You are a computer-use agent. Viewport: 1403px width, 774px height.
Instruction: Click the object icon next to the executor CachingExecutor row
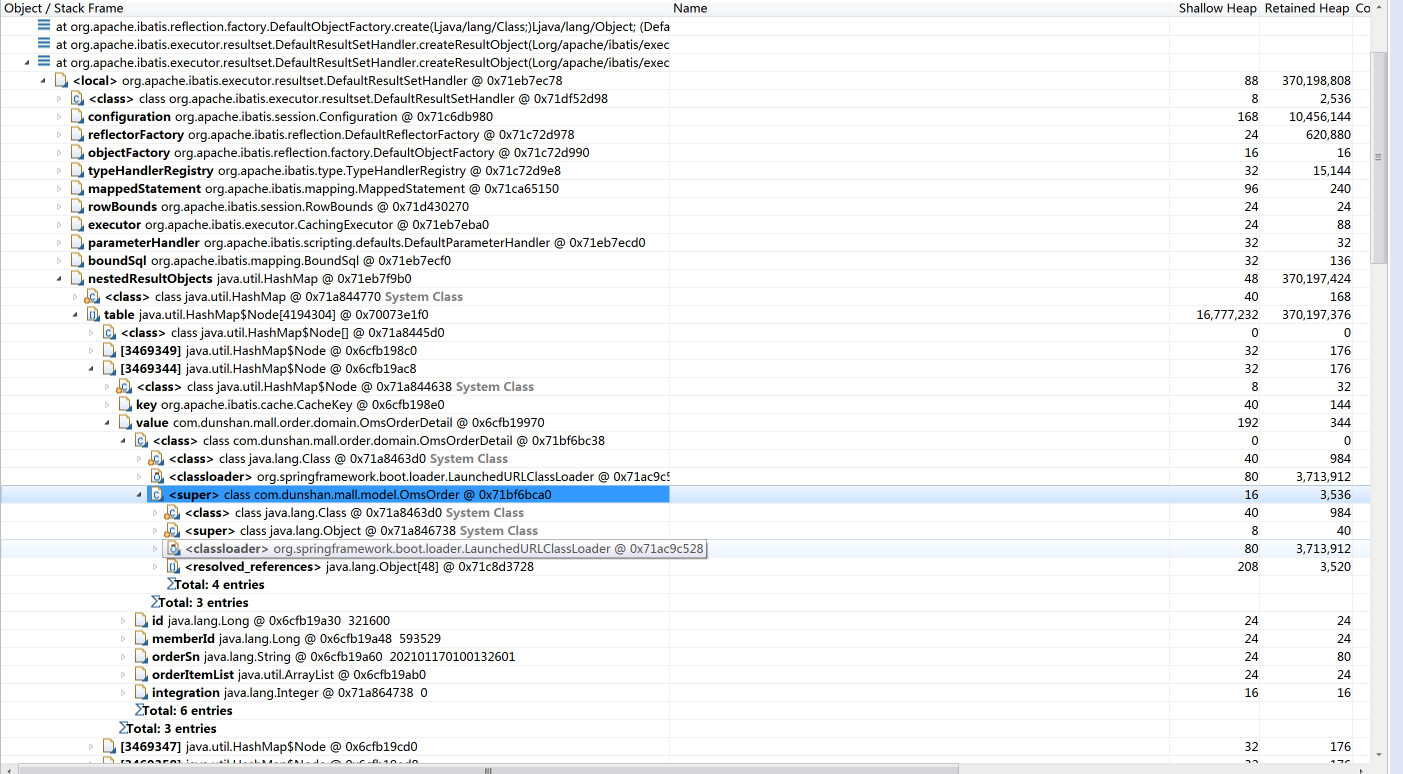[77, 225]
